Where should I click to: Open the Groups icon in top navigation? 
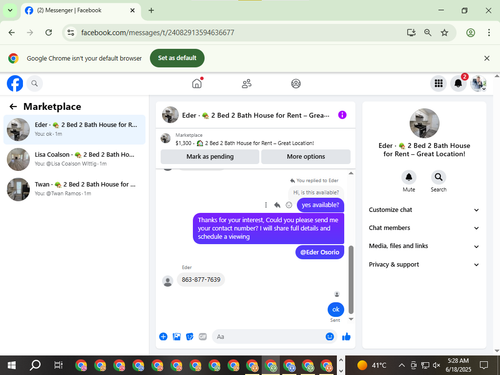coord(296,83)
